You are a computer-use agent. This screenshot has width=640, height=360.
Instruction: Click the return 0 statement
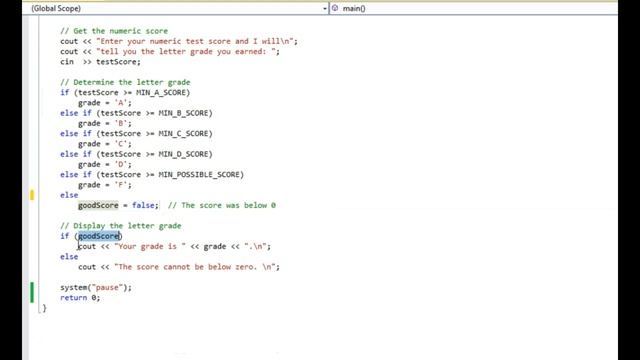(x=80, y=298)
